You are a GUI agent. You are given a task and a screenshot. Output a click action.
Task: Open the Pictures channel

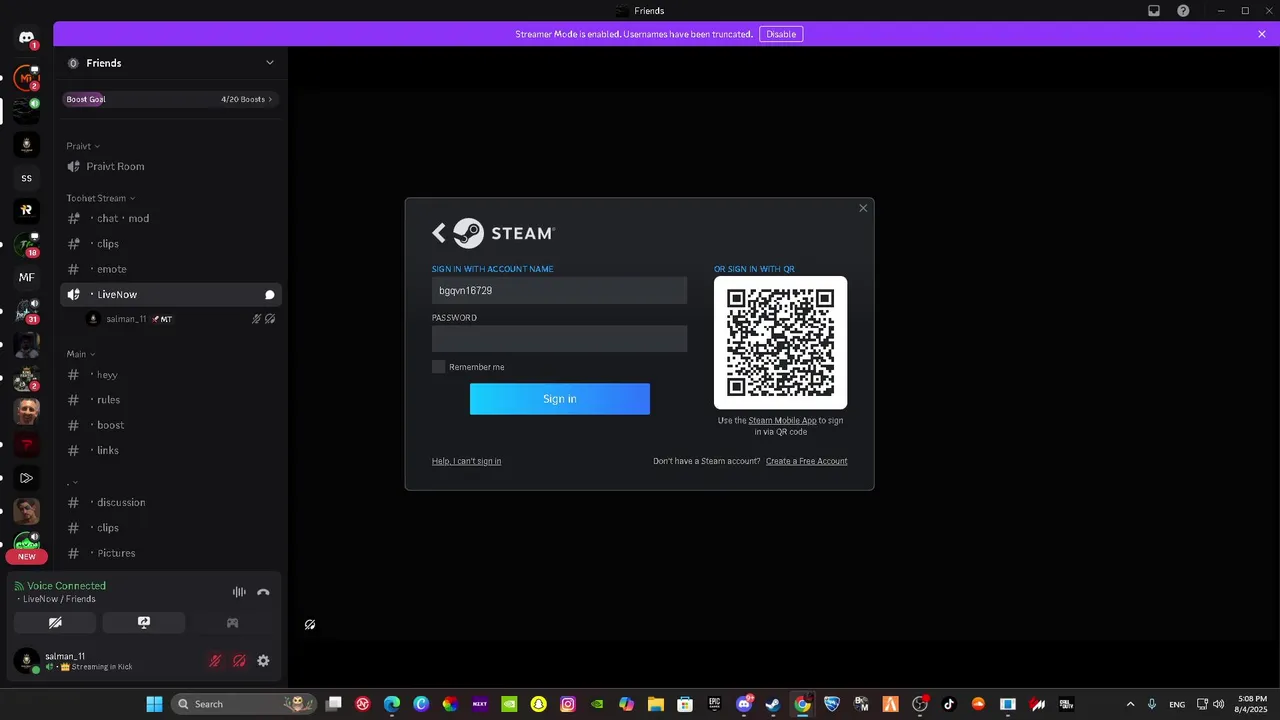(171, 553)
